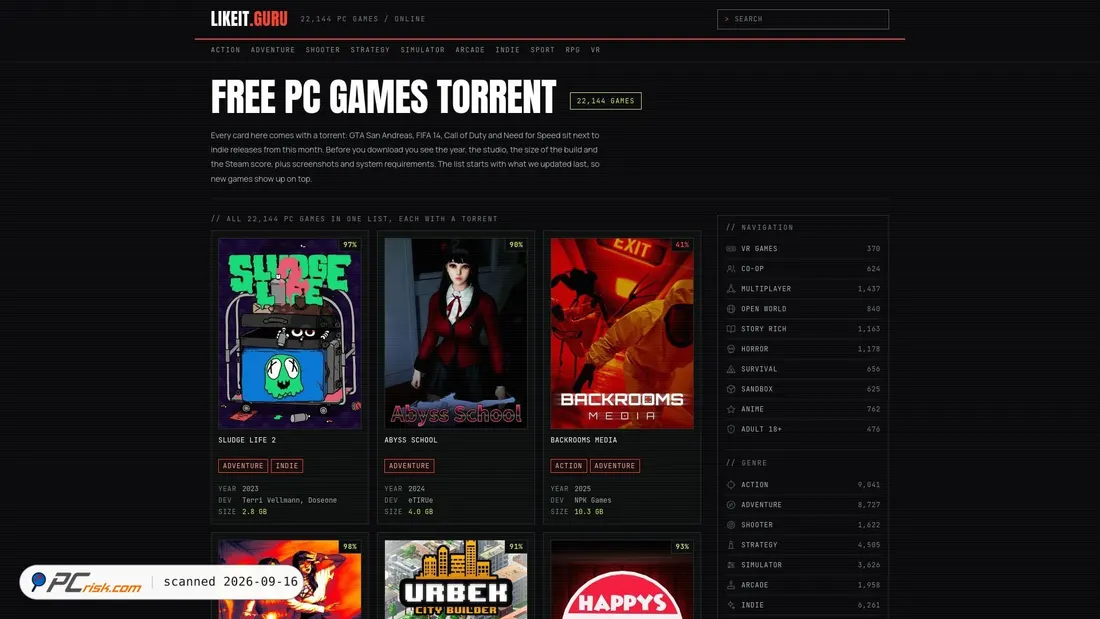
Task: Click the '22,144 GAMES' badge beside the heading
Action: tap(605, 101)
